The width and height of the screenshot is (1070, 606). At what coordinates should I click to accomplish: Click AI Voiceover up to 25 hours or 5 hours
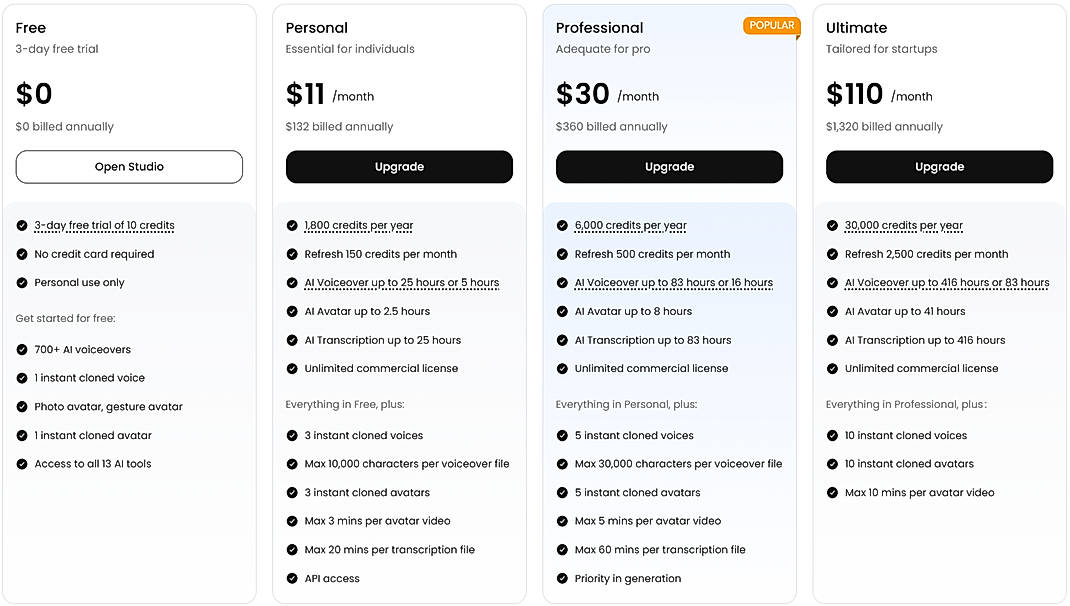click(x=401, y=282)
